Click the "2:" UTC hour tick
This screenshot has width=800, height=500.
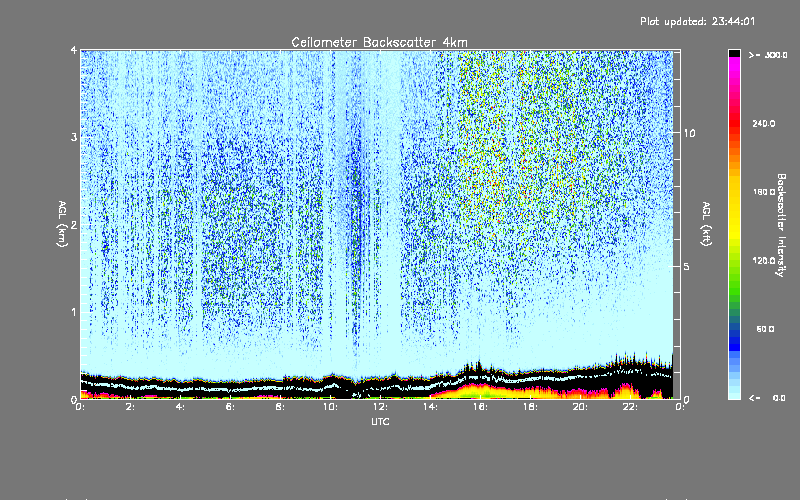(130, 407)
